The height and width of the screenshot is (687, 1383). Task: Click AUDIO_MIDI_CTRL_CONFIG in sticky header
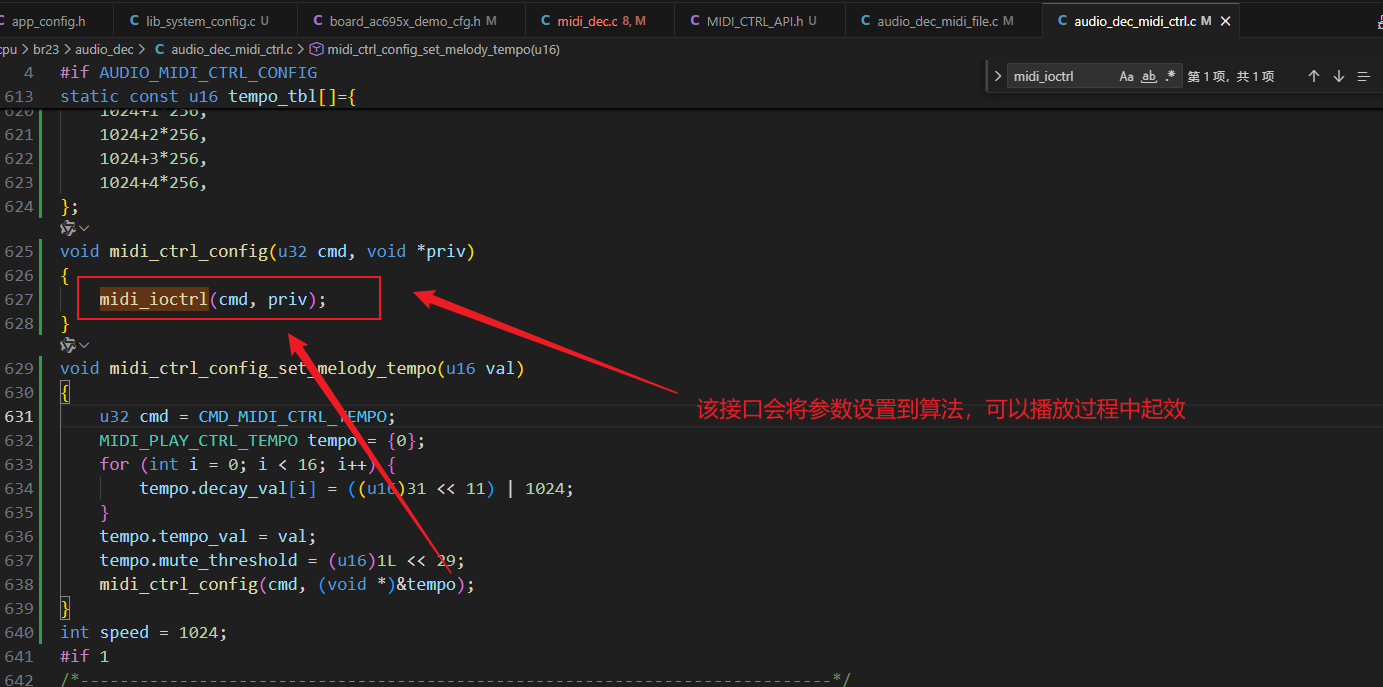pos(208,72)
